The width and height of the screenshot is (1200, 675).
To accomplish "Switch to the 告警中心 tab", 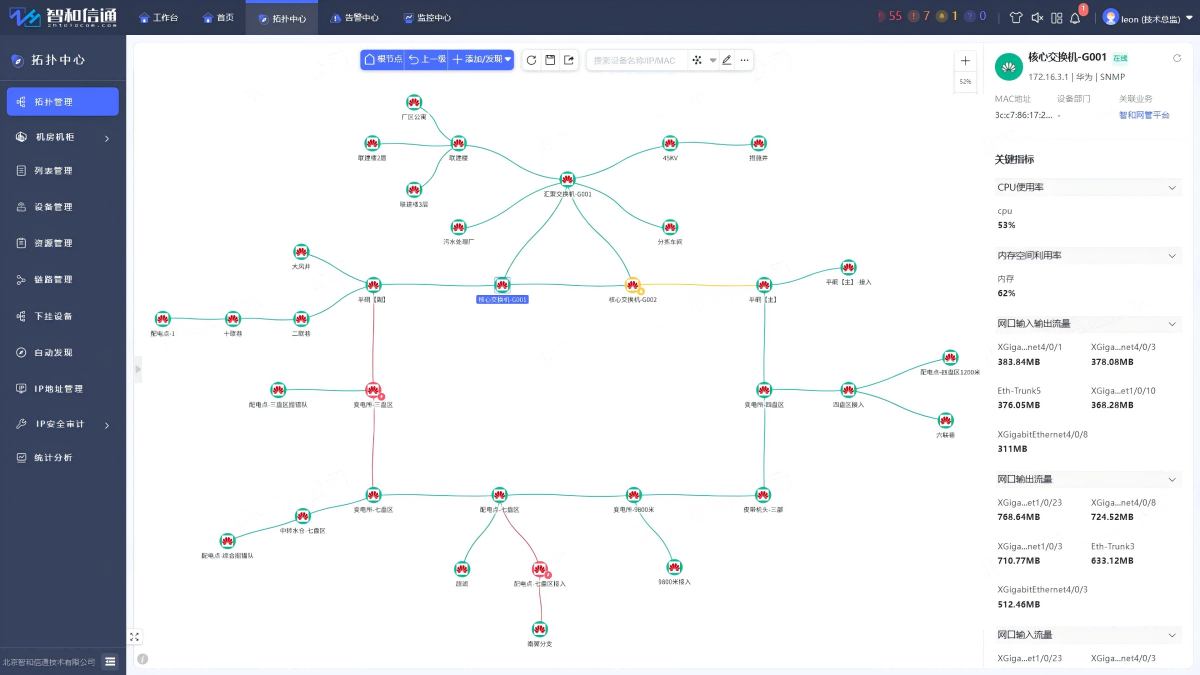I will [x=354, y=17].
